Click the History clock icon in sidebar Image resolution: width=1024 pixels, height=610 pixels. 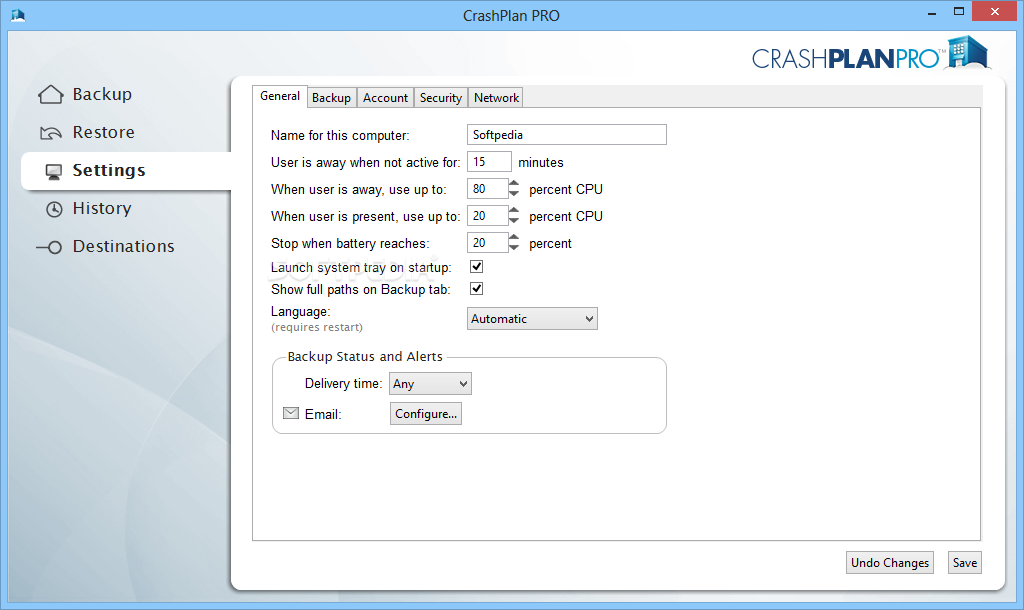coord(54,209)
